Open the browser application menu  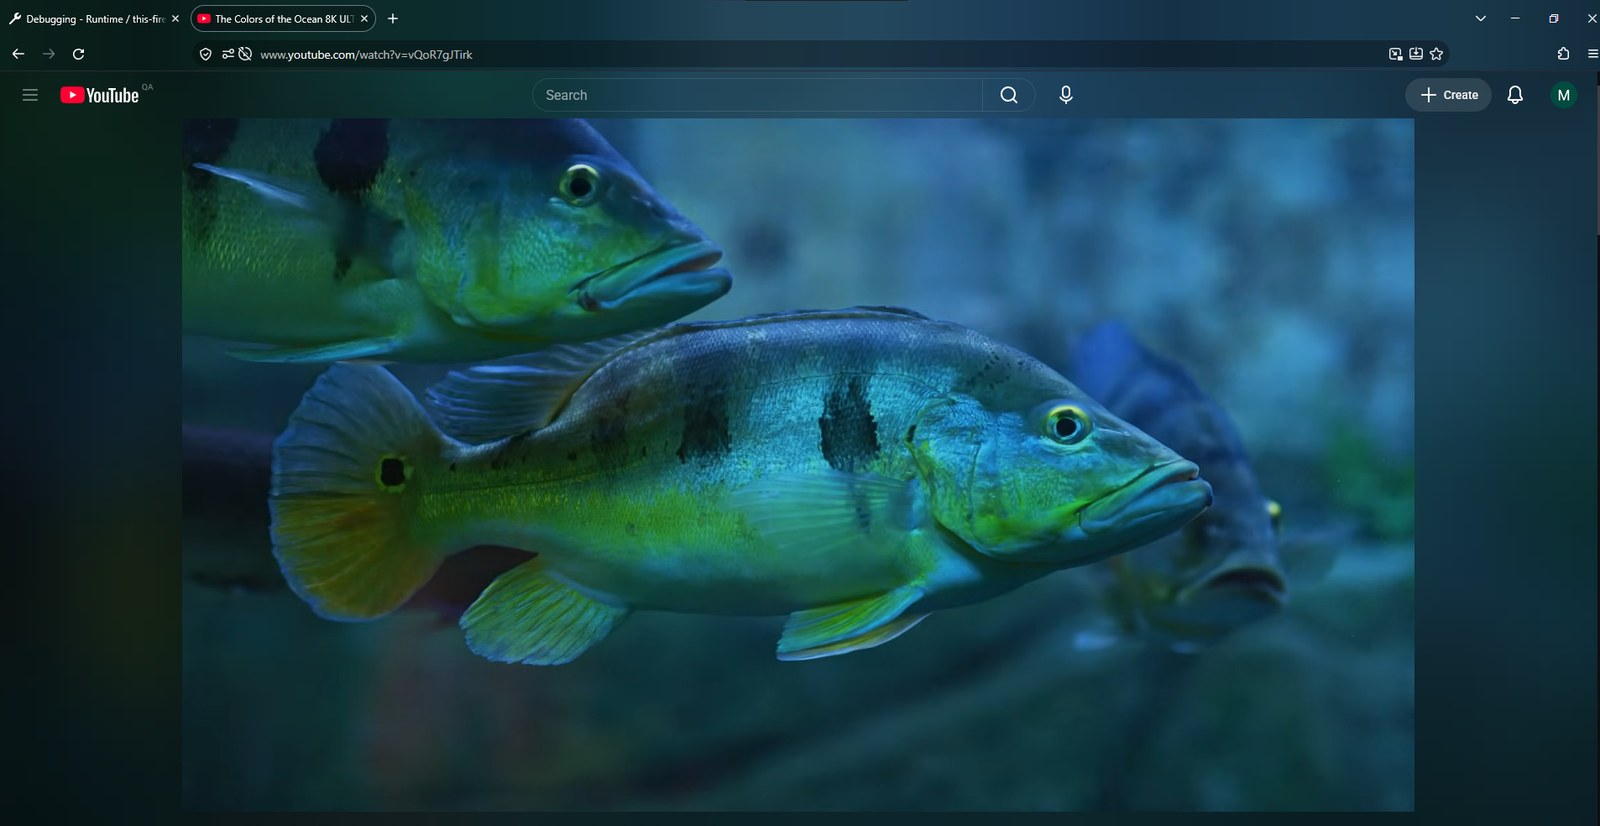click(x=1592, y=54)
